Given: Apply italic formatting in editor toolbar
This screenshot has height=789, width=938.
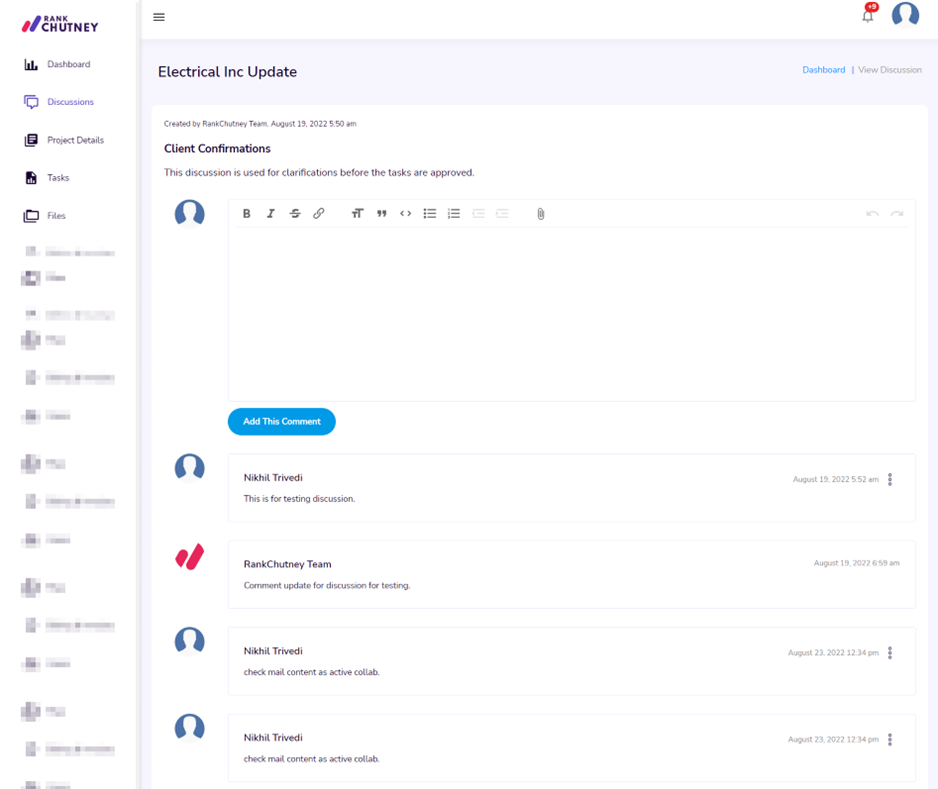Looking at the screenshot, I should (x=270, y=214).
